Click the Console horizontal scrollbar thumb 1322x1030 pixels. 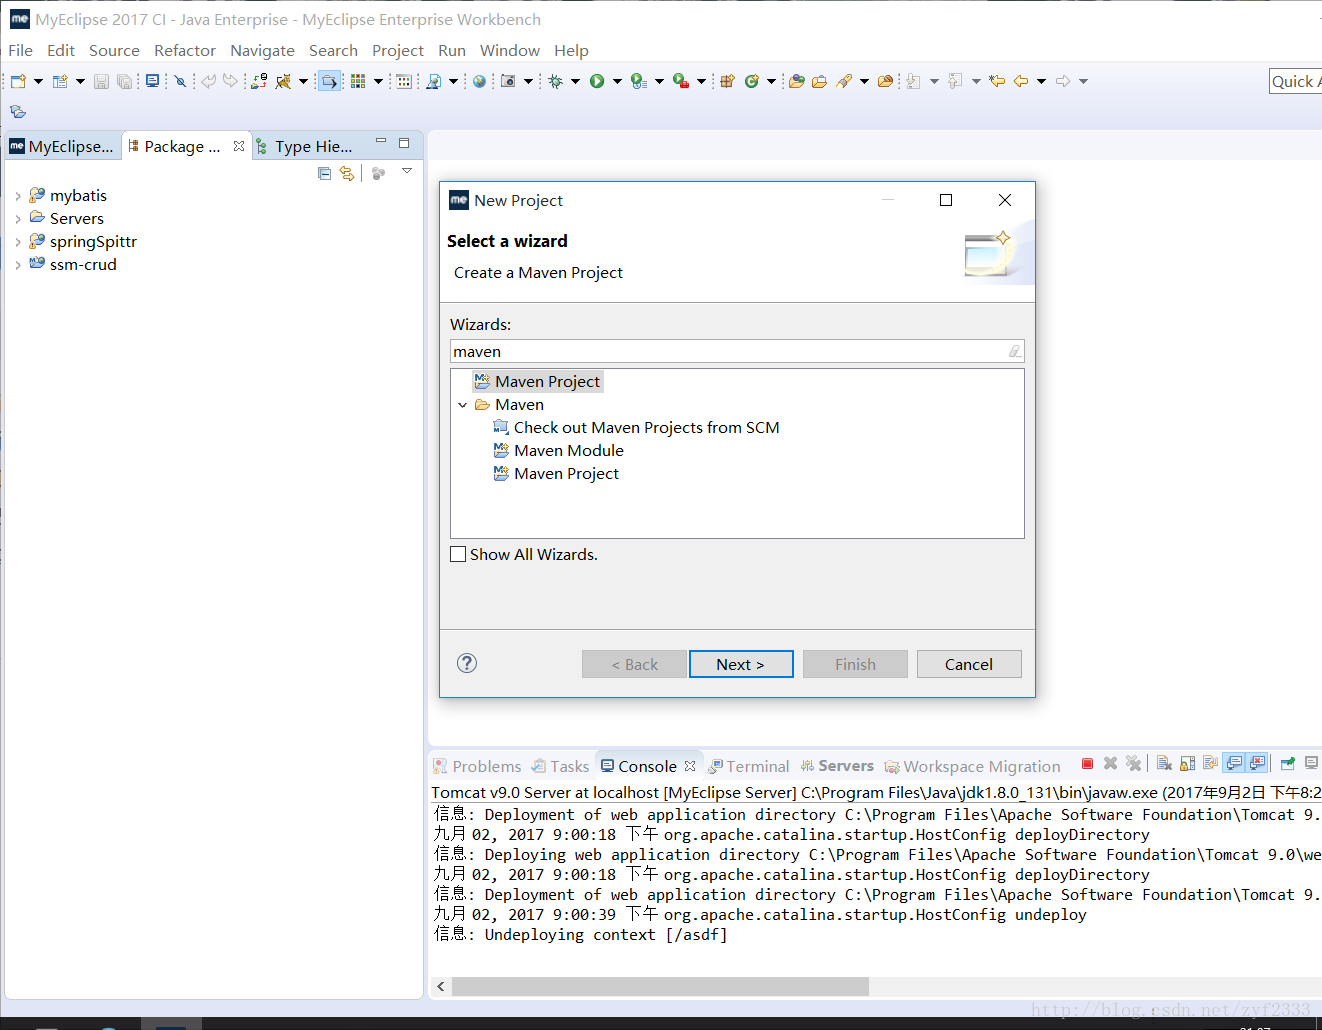coord(660,986)
